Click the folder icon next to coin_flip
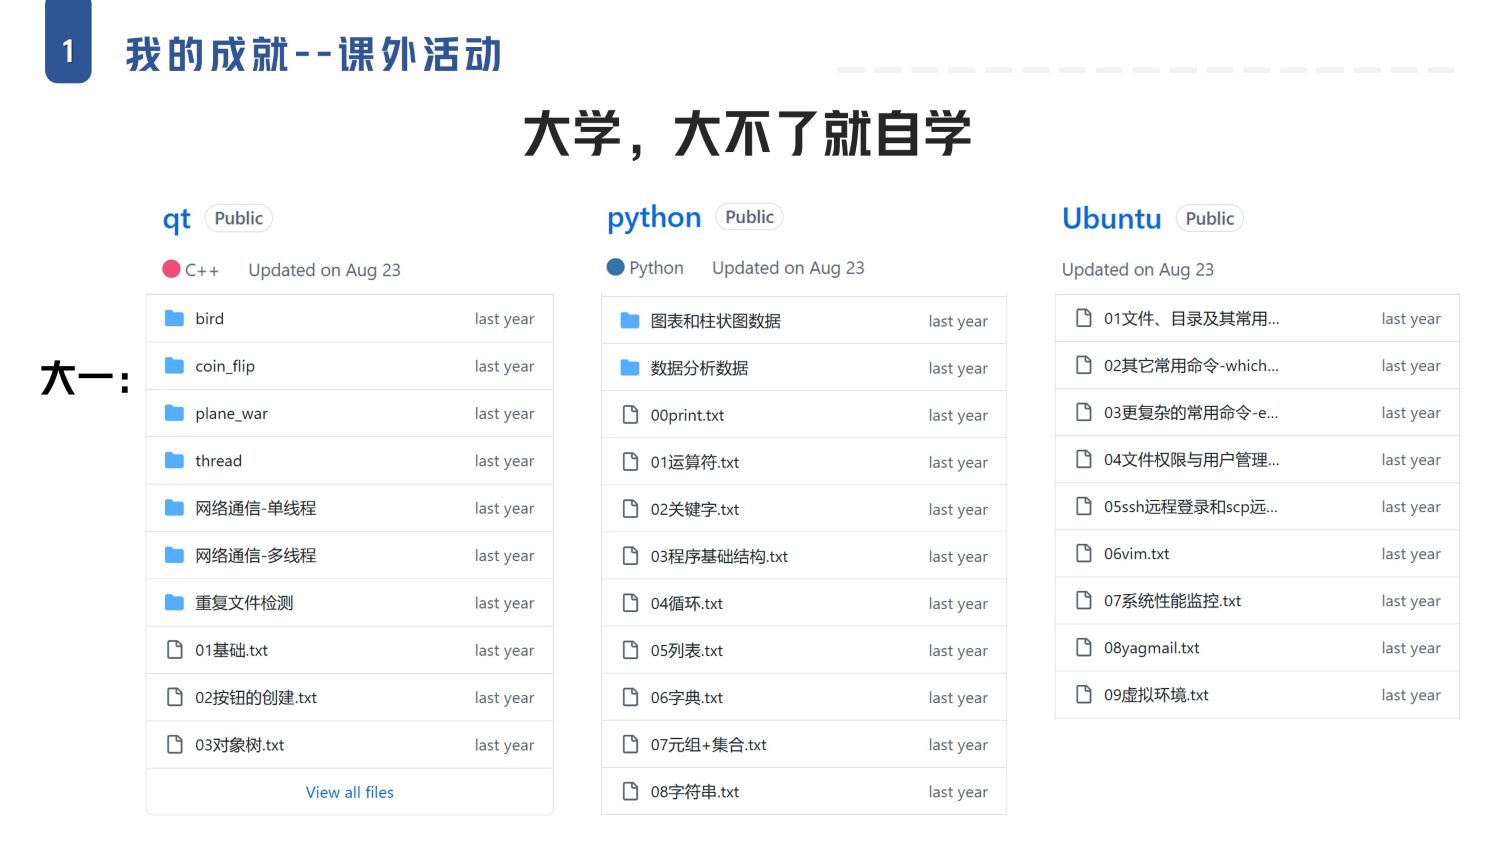 click(174, 366)
